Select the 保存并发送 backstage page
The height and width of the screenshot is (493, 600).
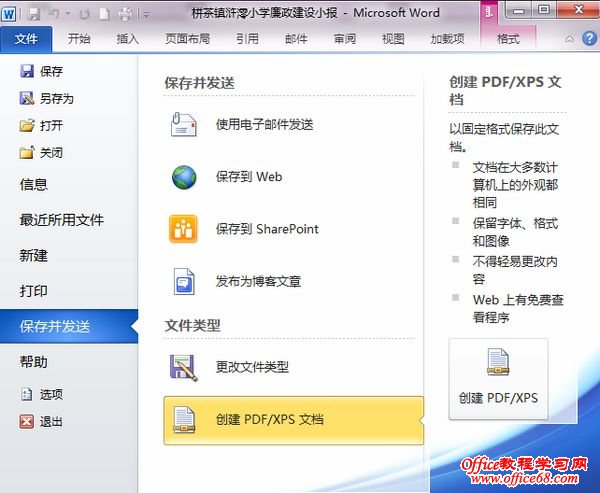click(x=69, y=326)
